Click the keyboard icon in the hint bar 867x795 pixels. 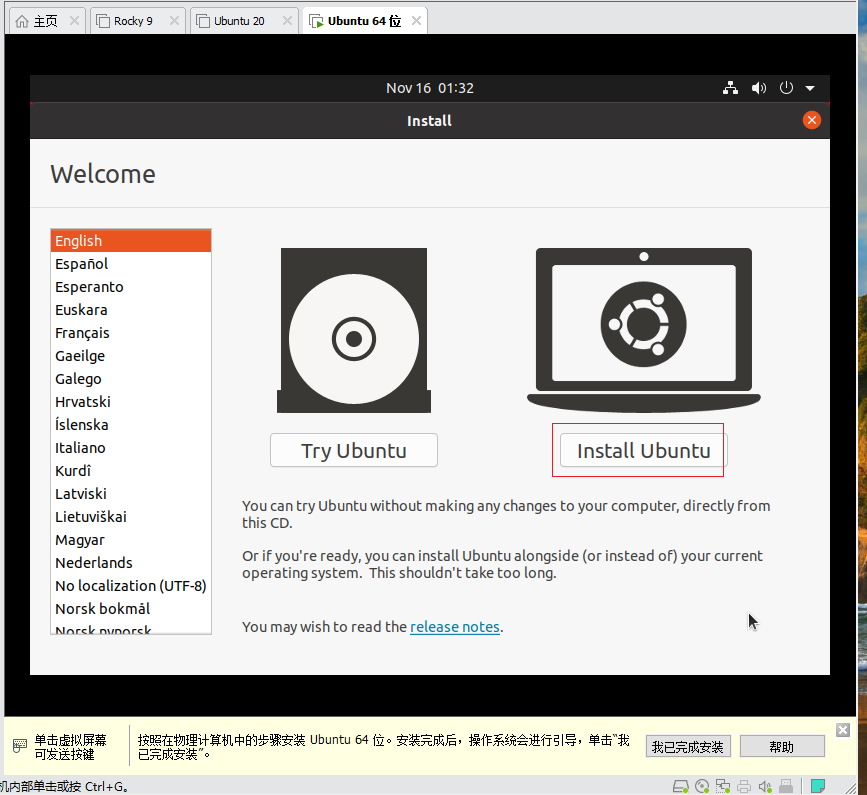click(20, 746)
